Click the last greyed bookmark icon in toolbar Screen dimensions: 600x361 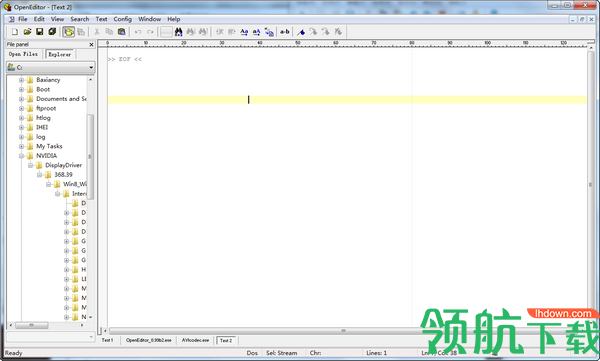[338, 32]
